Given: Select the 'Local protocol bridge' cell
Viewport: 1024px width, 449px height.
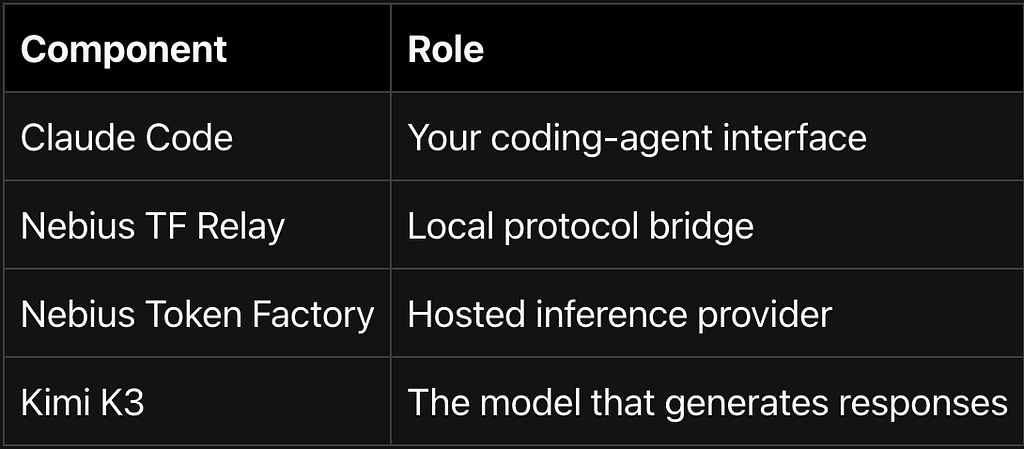Looking at the screenshot, I should pyautogui.click(x=707, y=224).
